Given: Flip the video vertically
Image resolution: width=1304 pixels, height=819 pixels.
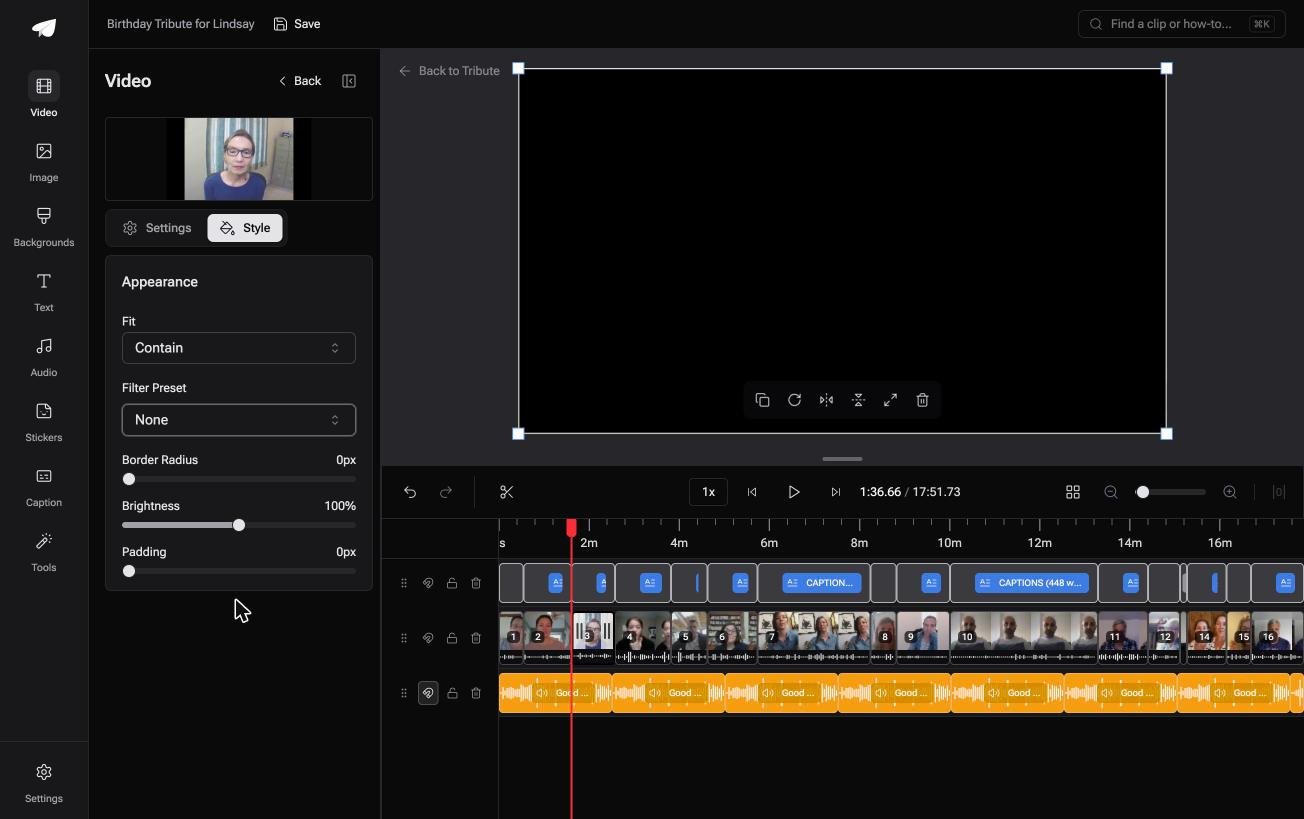Looking at the screenshot, I should point(858,400).
